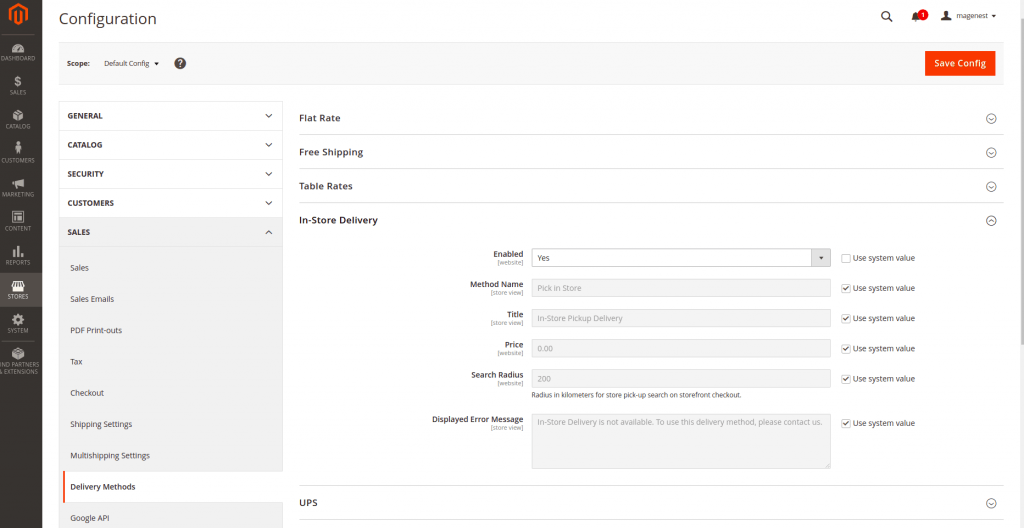1024x528 pixels.
Task: Select the Sales tab under Sales
Action: 172,267
